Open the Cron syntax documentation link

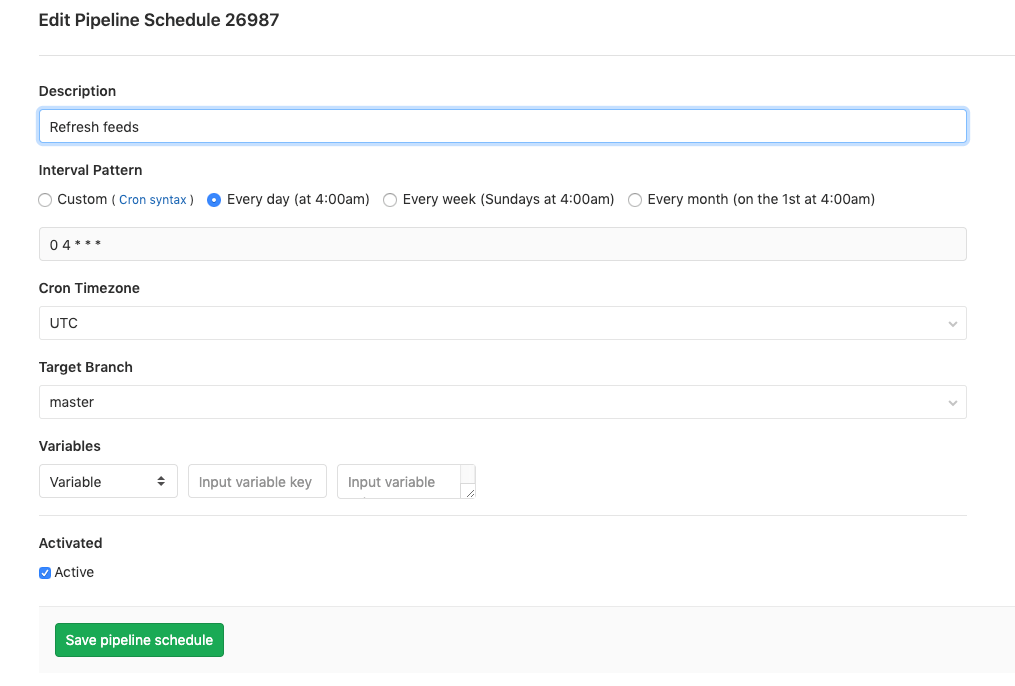pos(153,200)
